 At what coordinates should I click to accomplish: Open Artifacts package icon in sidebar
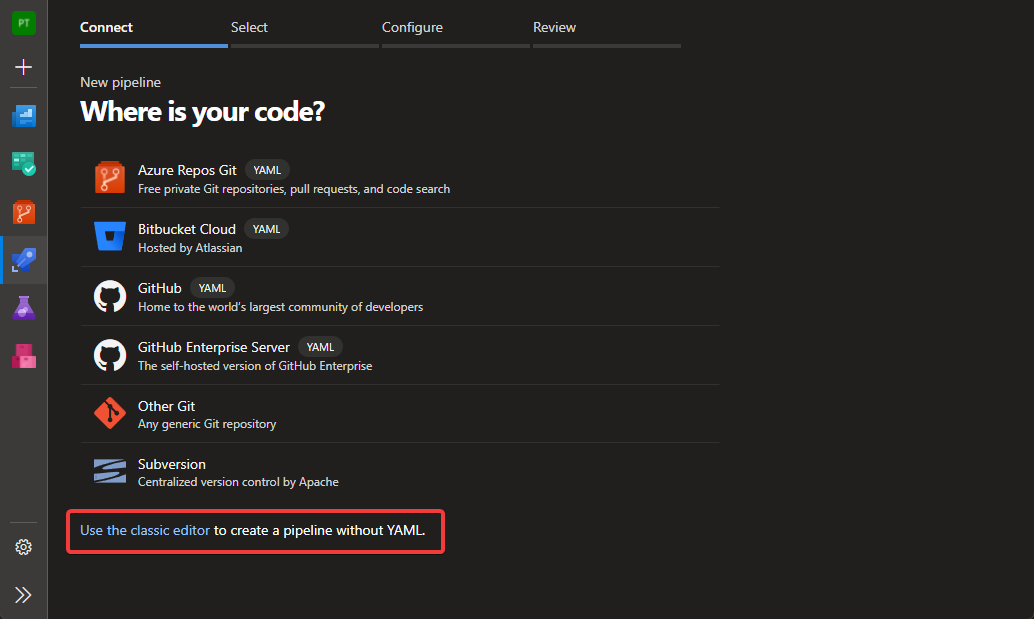point(24,356)
